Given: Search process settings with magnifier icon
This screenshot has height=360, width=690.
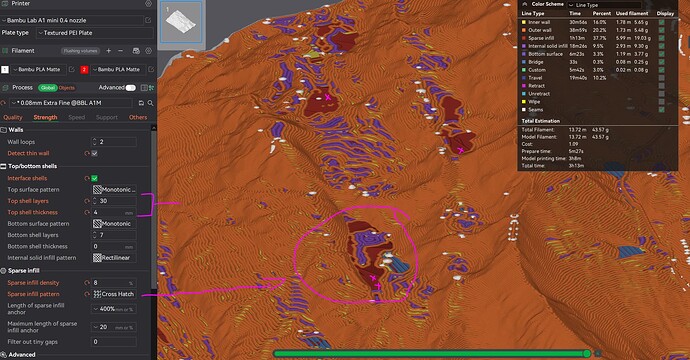Looking at the screenshot, I should [x=150, y=103].
